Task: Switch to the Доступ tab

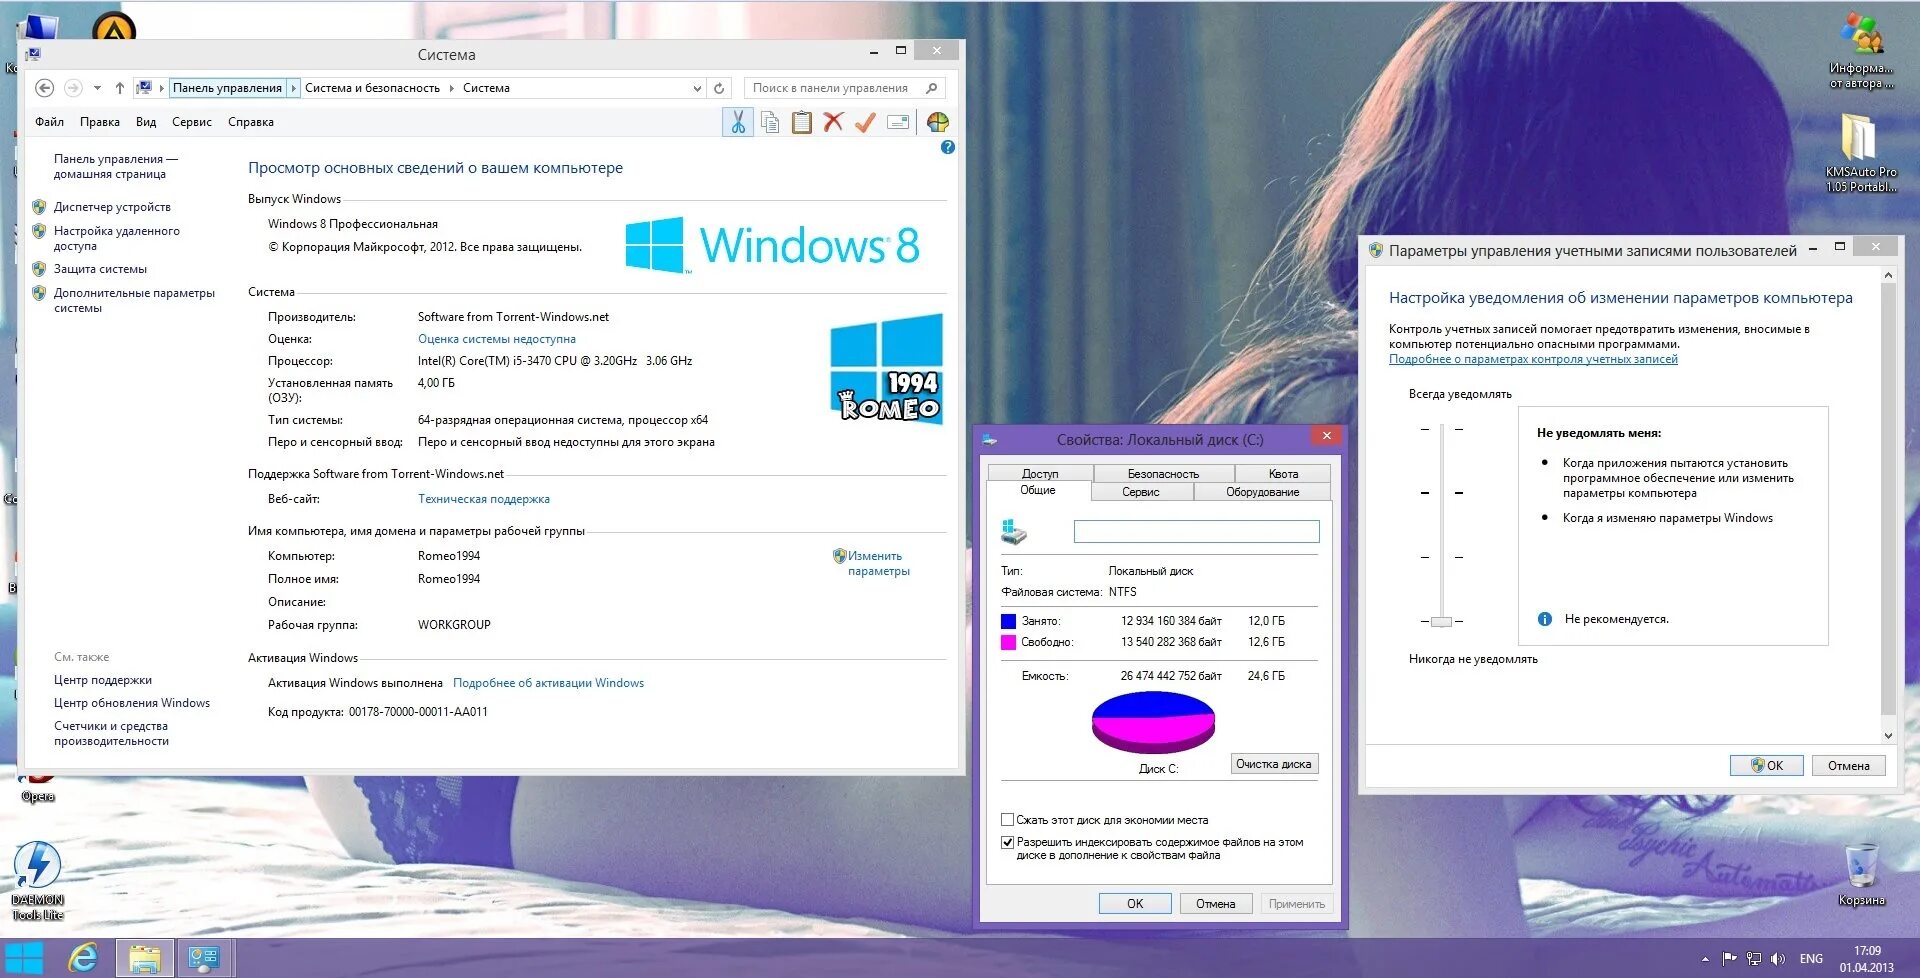Action: point(1040,474)
